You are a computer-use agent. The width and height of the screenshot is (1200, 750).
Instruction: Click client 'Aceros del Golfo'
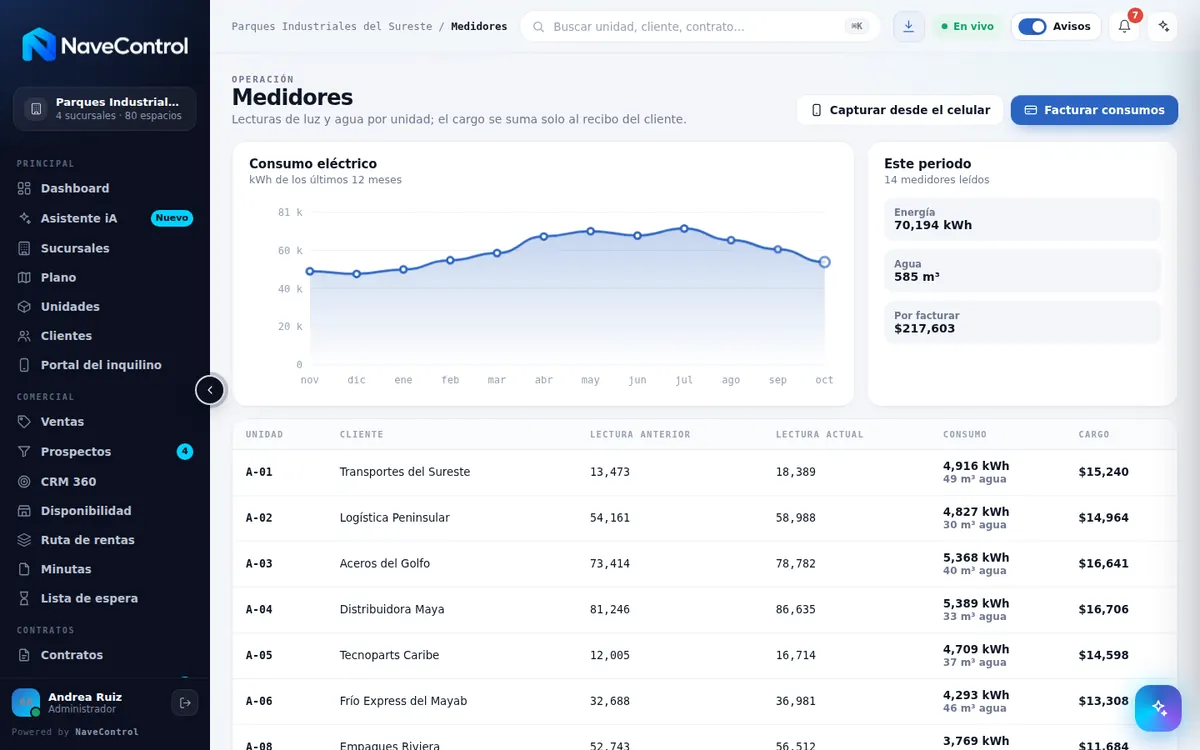tap(385, 564)
